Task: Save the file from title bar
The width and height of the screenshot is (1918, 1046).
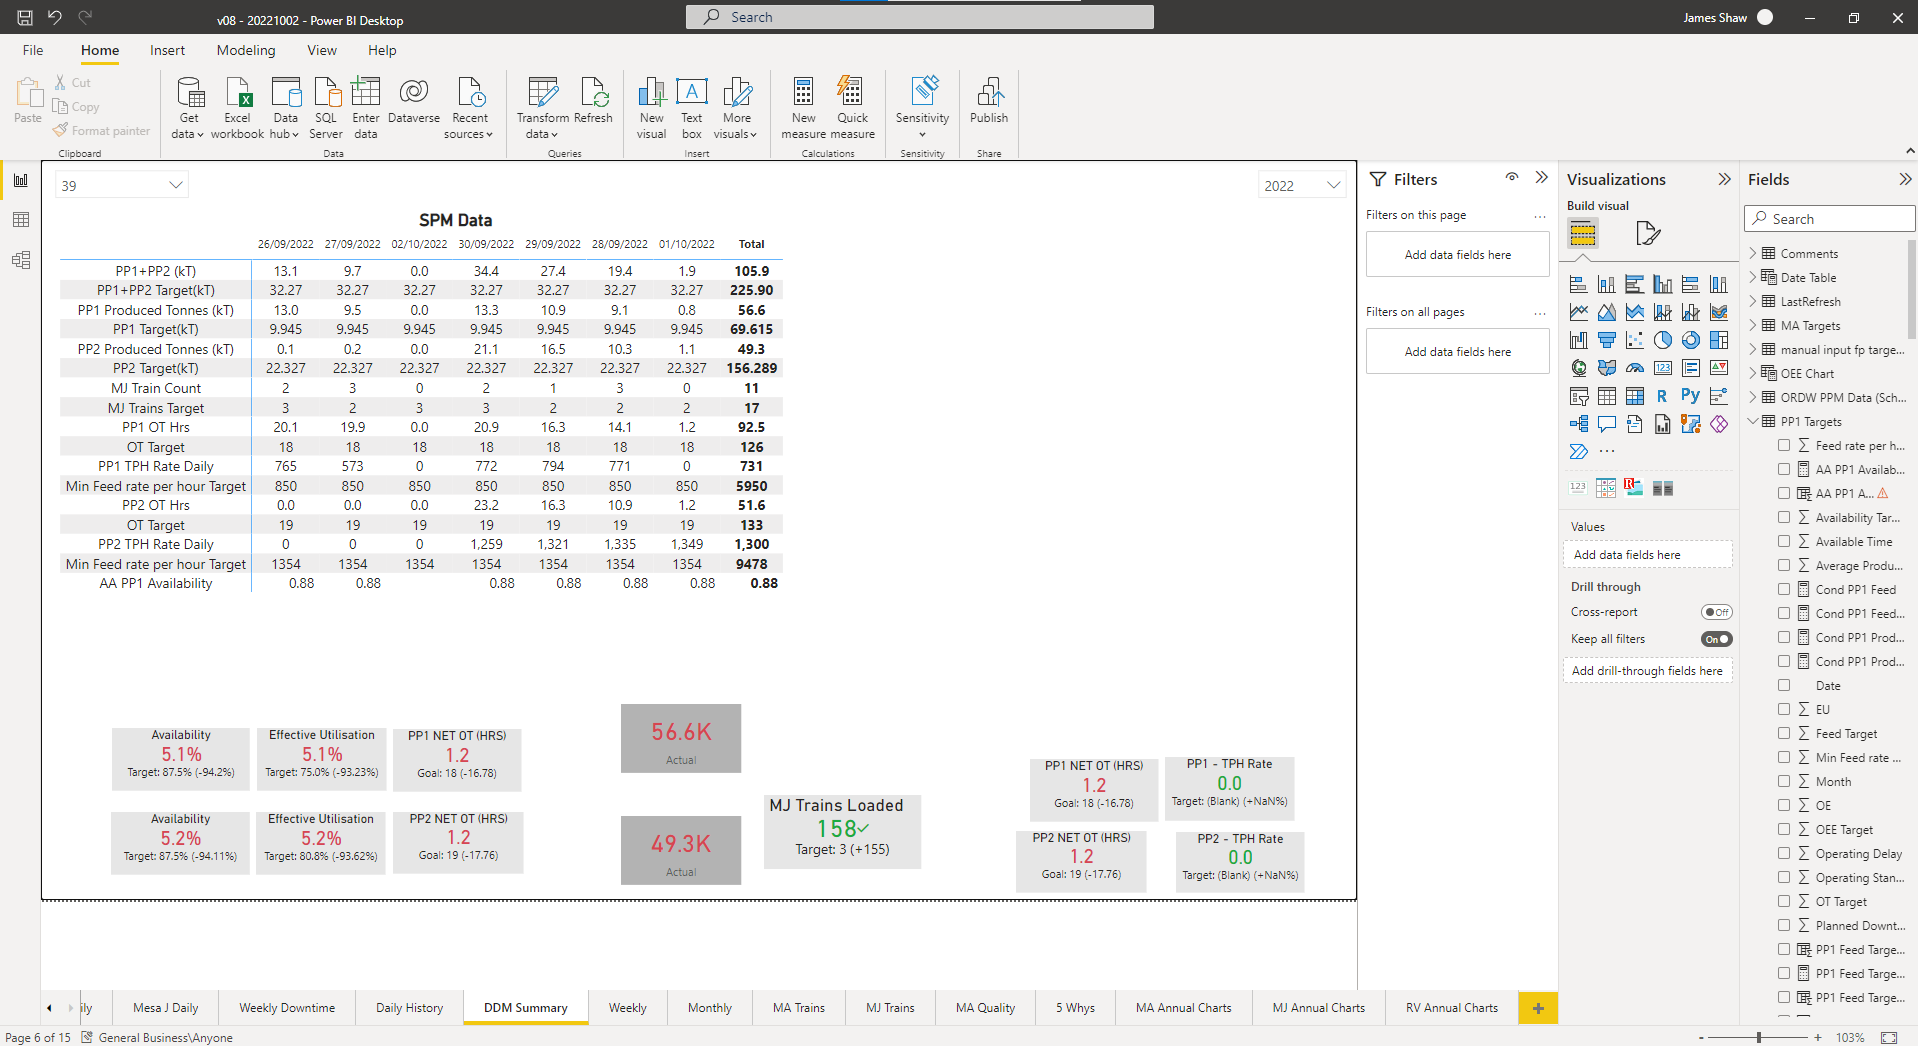Action: point(24,17)
